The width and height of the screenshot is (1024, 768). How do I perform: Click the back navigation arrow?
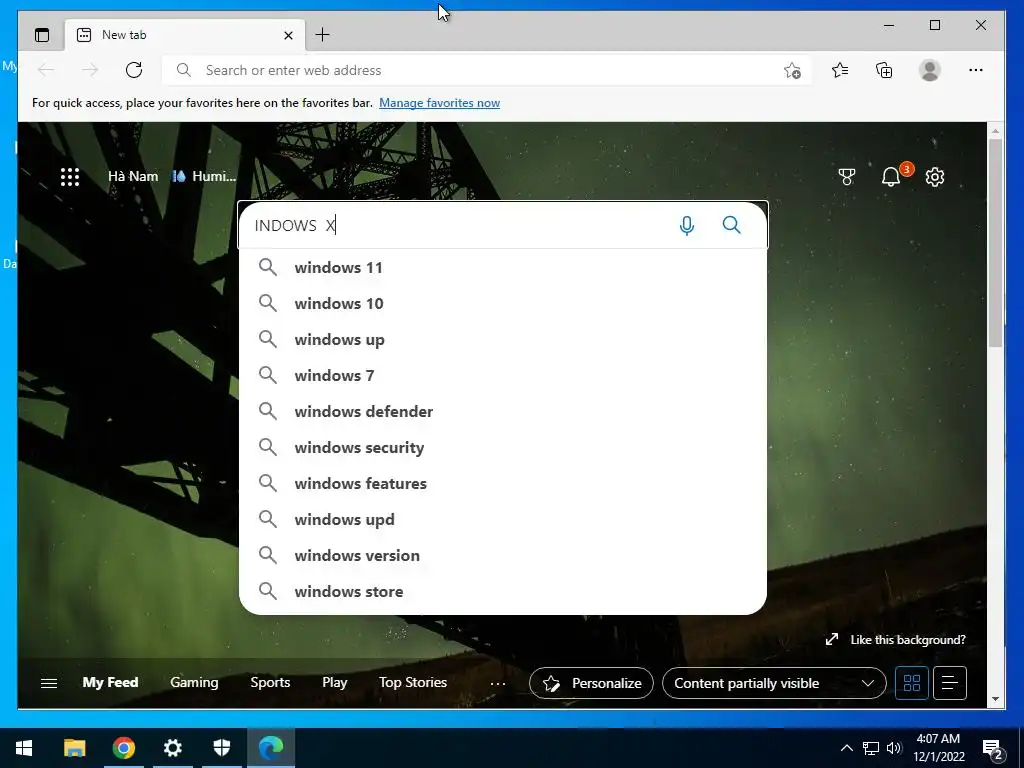[x=46, y=70]
